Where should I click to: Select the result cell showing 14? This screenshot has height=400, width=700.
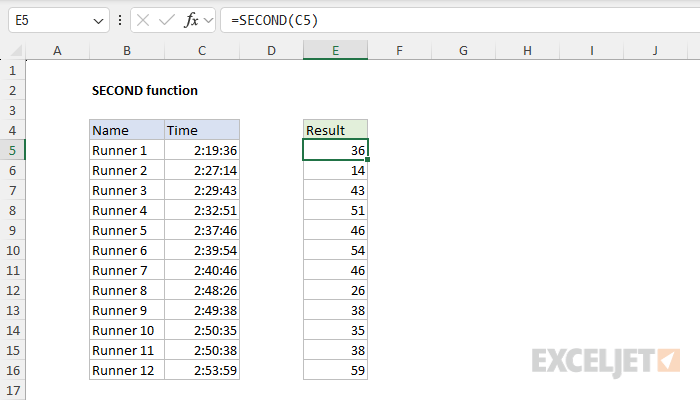point(335,171)
